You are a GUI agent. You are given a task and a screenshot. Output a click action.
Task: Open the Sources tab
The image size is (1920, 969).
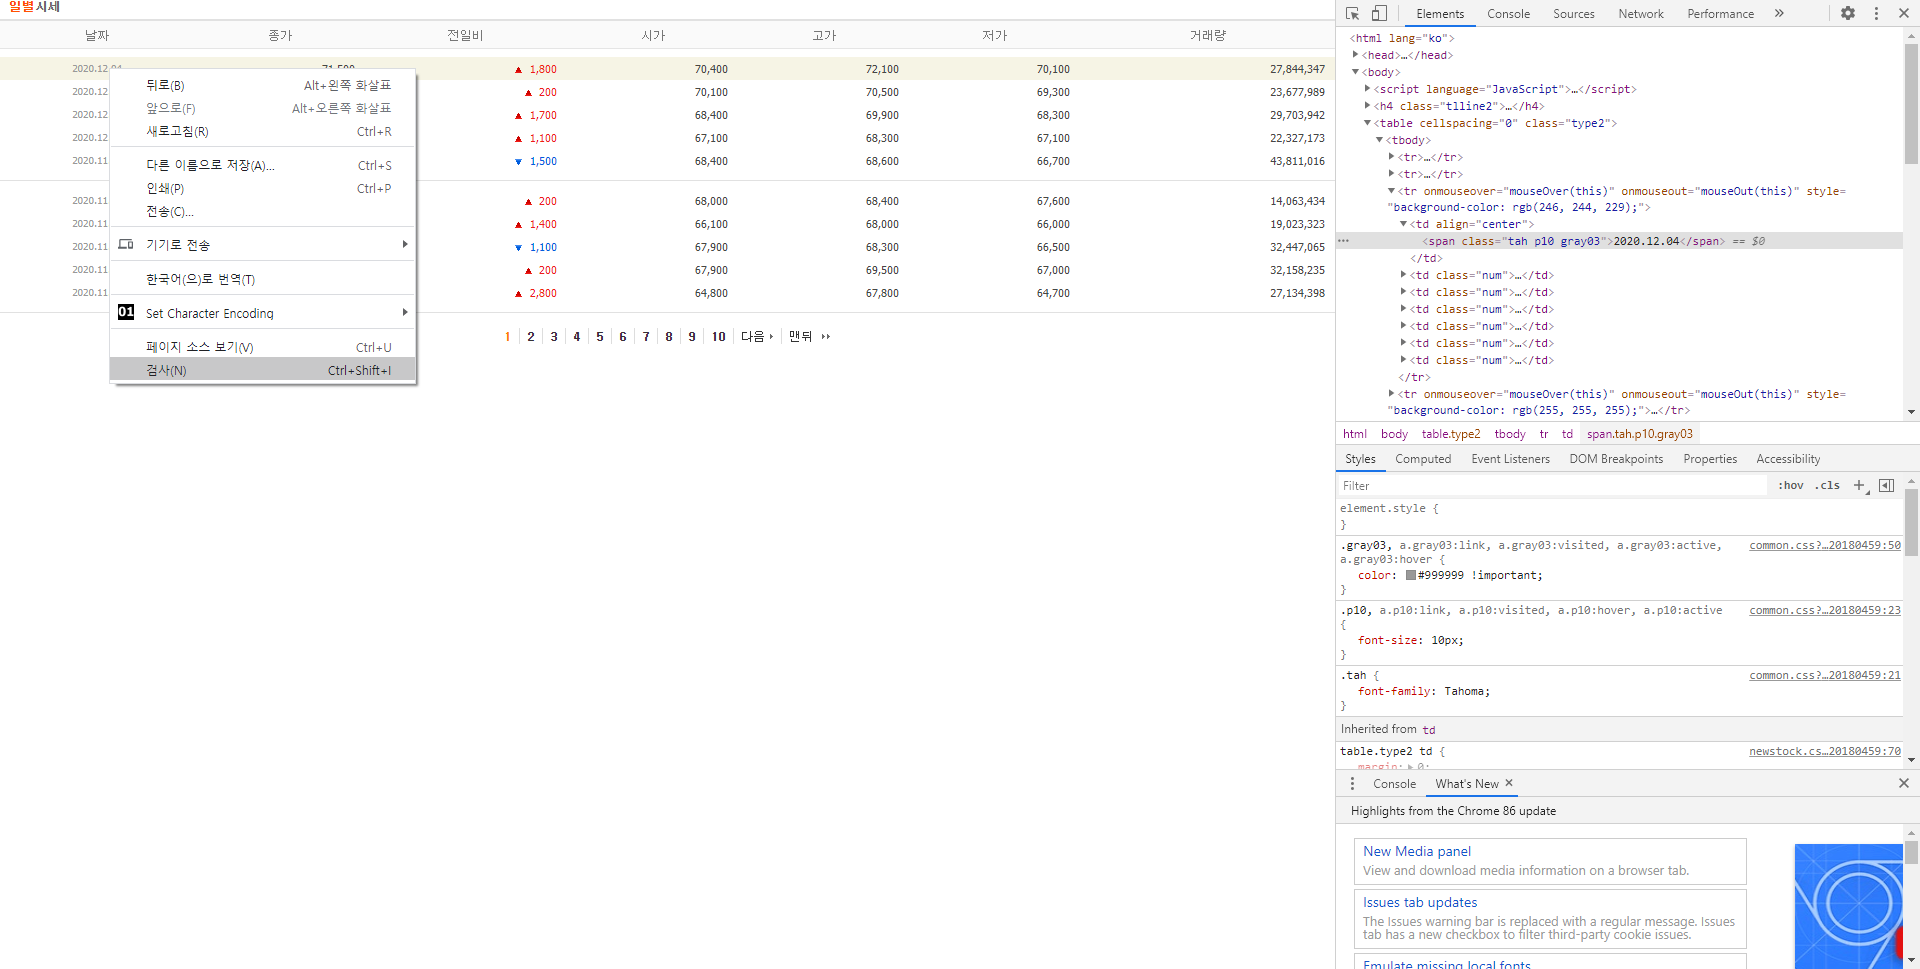pos(1574,14)
